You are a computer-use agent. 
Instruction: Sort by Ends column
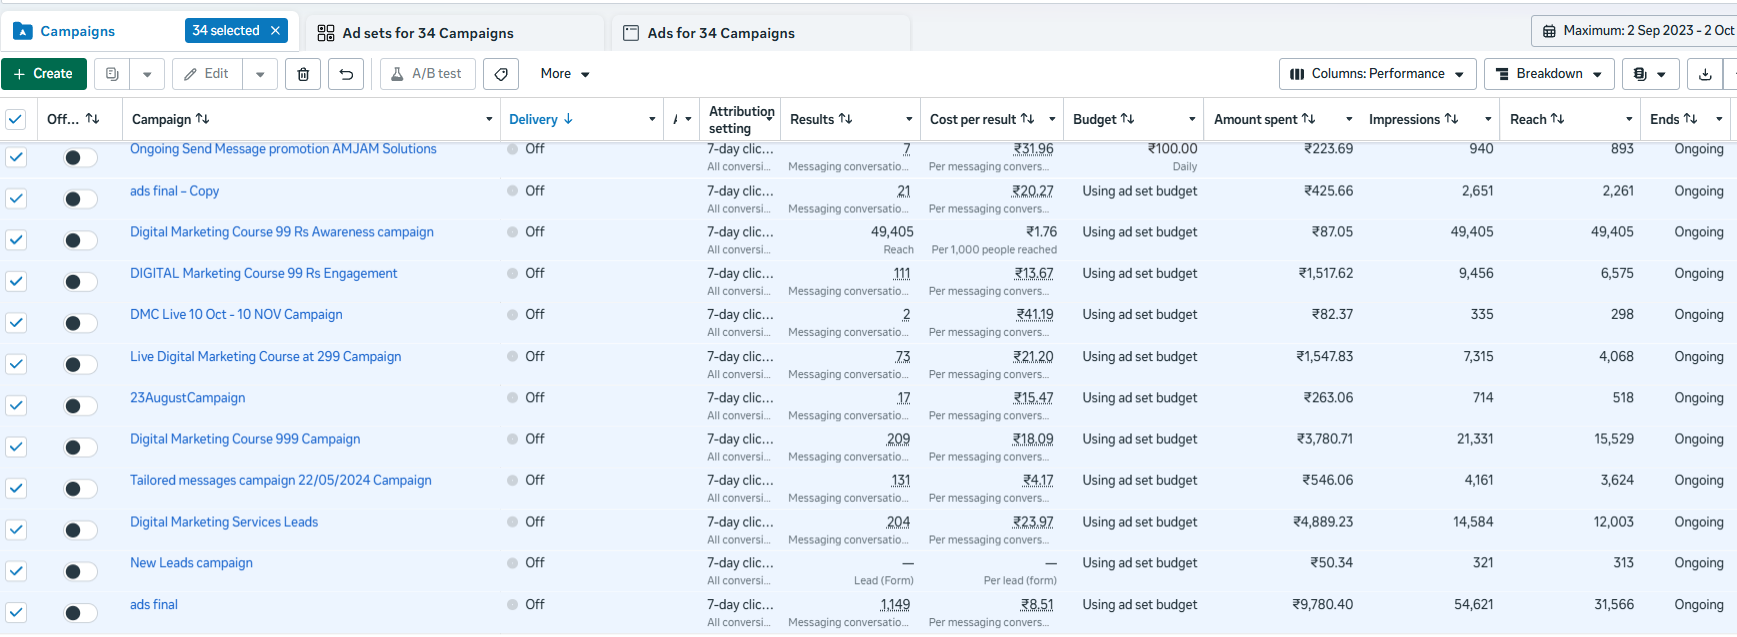[x=1674, y=119]
